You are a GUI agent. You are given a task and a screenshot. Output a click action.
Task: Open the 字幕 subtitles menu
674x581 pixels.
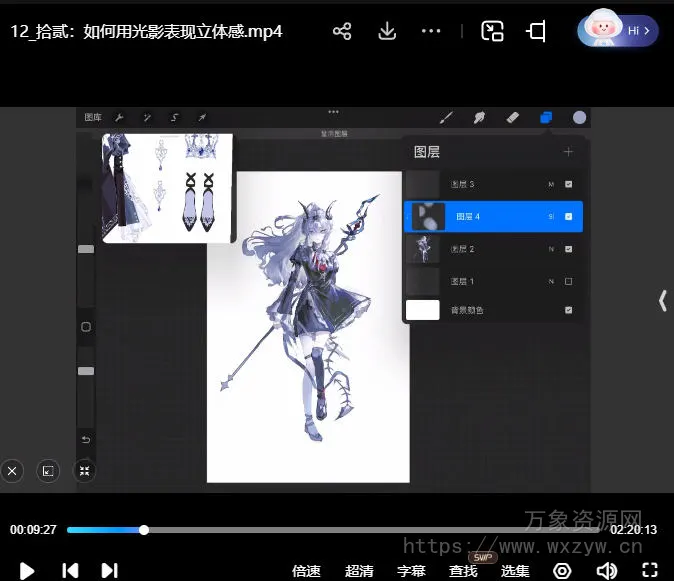pos(411,571)
